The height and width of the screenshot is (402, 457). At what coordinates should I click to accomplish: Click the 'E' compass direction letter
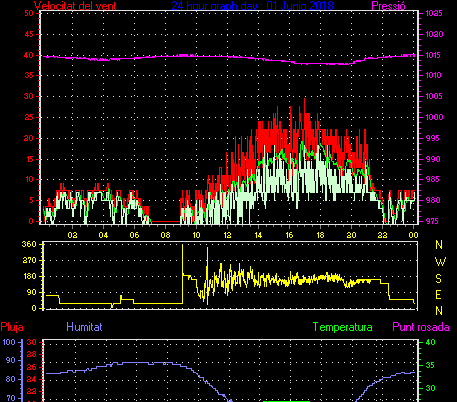[439, 295]
